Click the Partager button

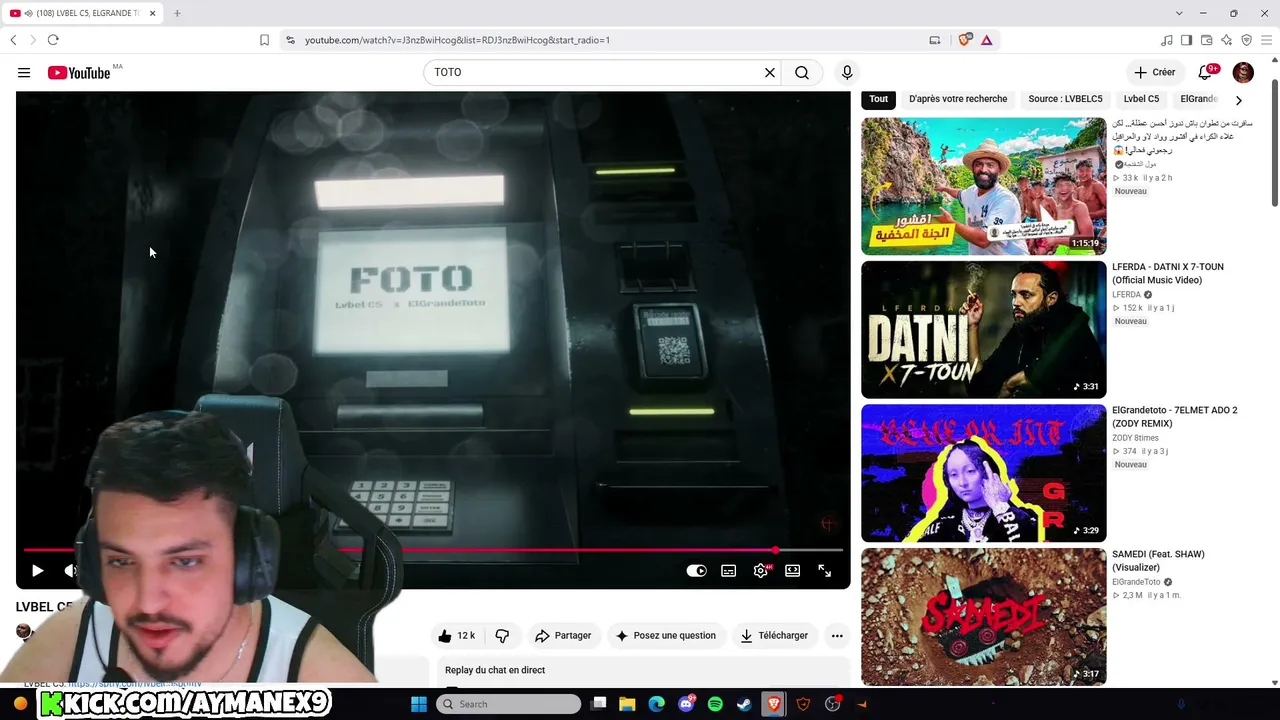563,636
